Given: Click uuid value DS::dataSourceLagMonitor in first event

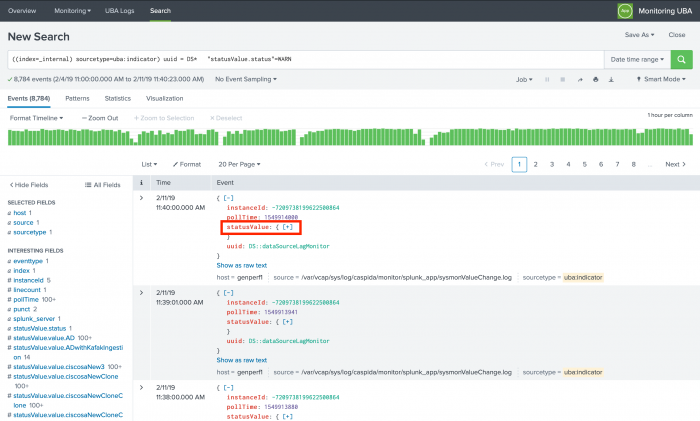Looking at the screenshot, I should 289,246.
